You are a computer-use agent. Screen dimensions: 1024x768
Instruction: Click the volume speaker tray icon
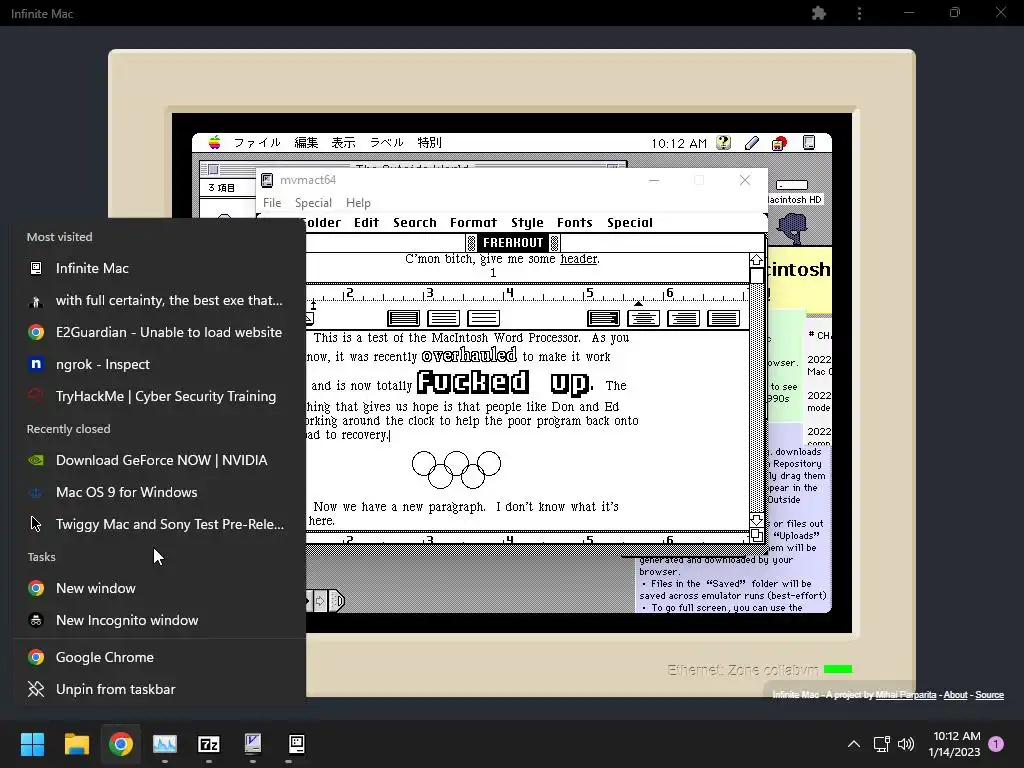[x=906, y=744]
